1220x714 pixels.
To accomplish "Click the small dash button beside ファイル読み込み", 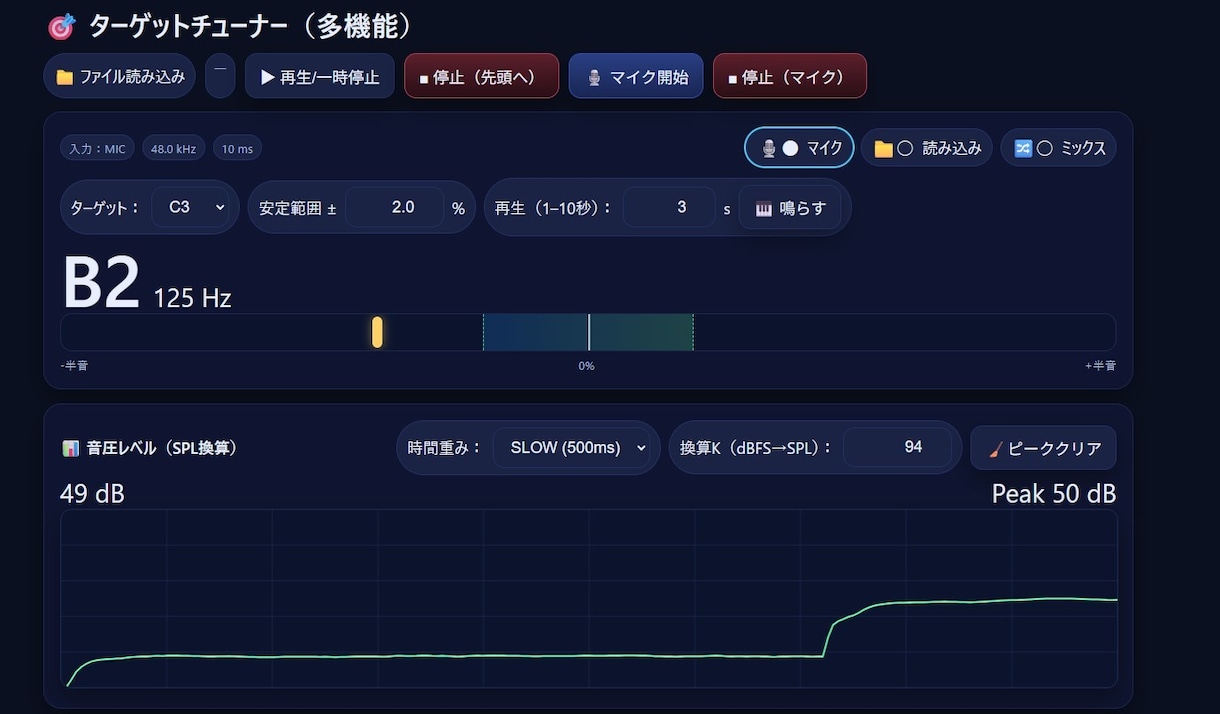I will 220,76.
